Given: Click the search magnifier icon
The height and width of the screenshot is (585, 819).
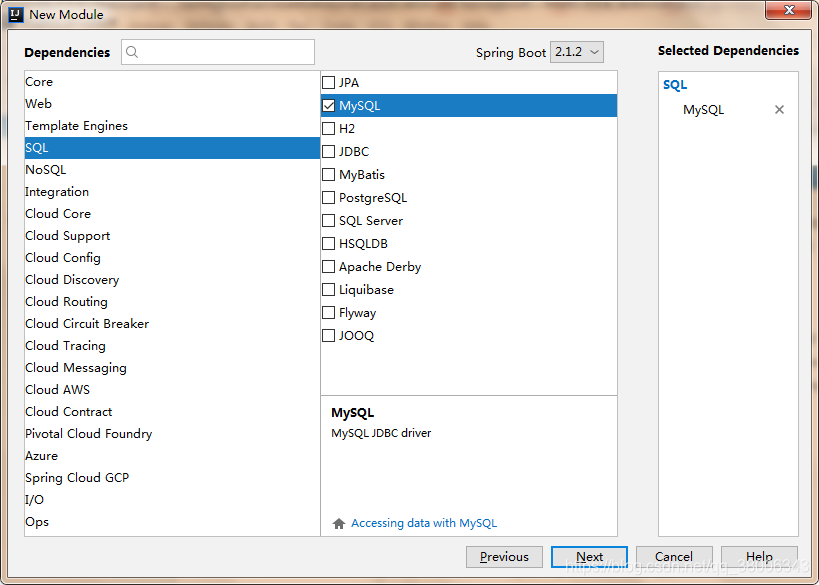Looking at the screenshot, I should pos(132,52).
